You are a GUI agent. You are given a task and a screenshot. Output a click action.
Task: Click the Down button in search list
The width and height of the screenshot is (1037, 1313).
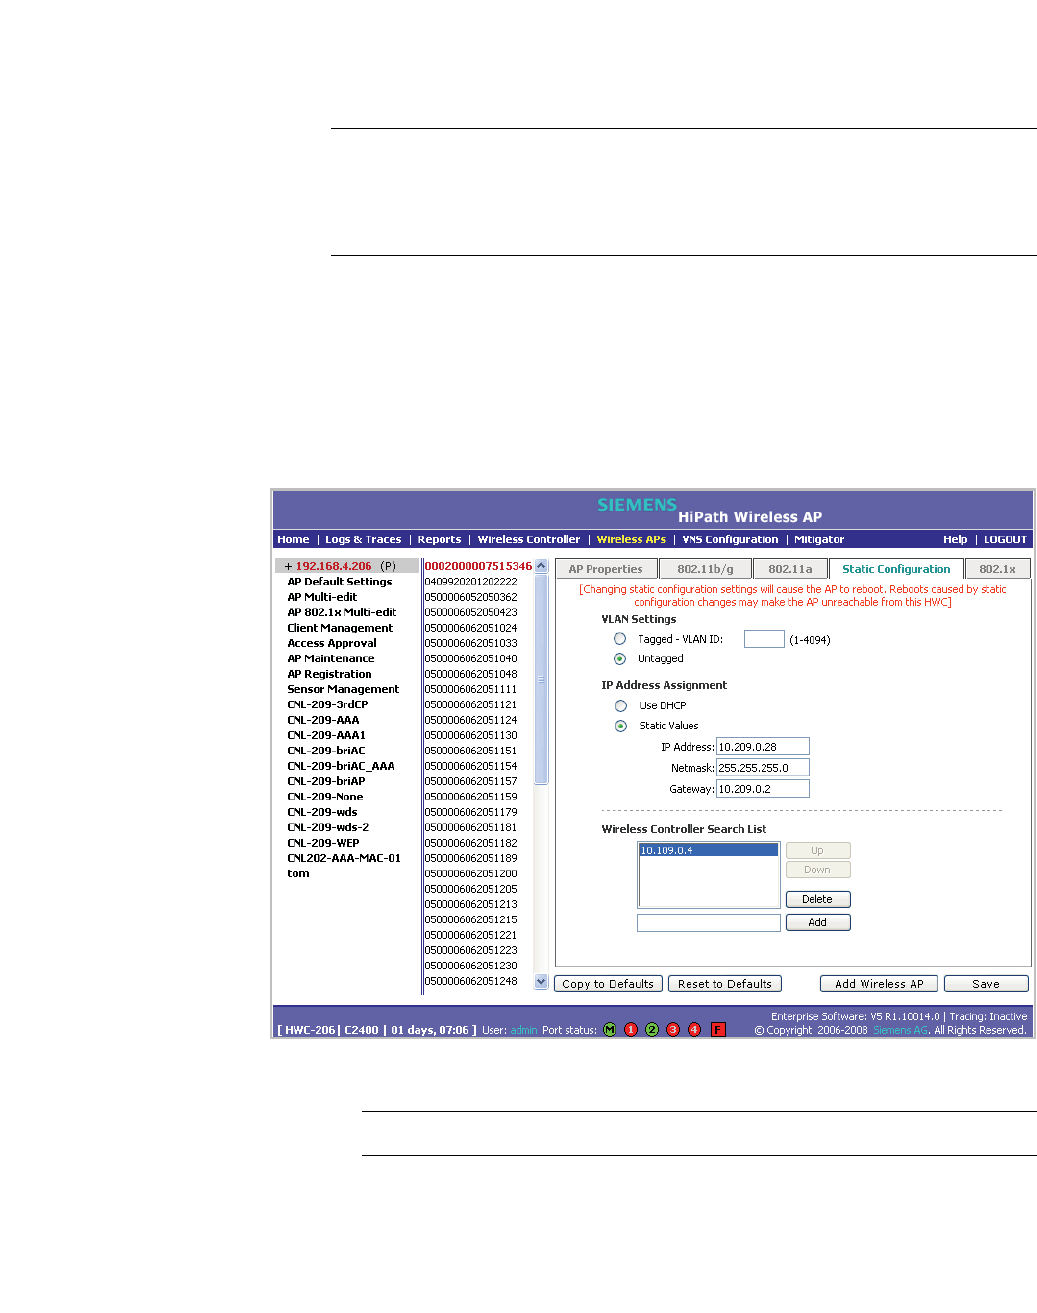click(817, 870)
